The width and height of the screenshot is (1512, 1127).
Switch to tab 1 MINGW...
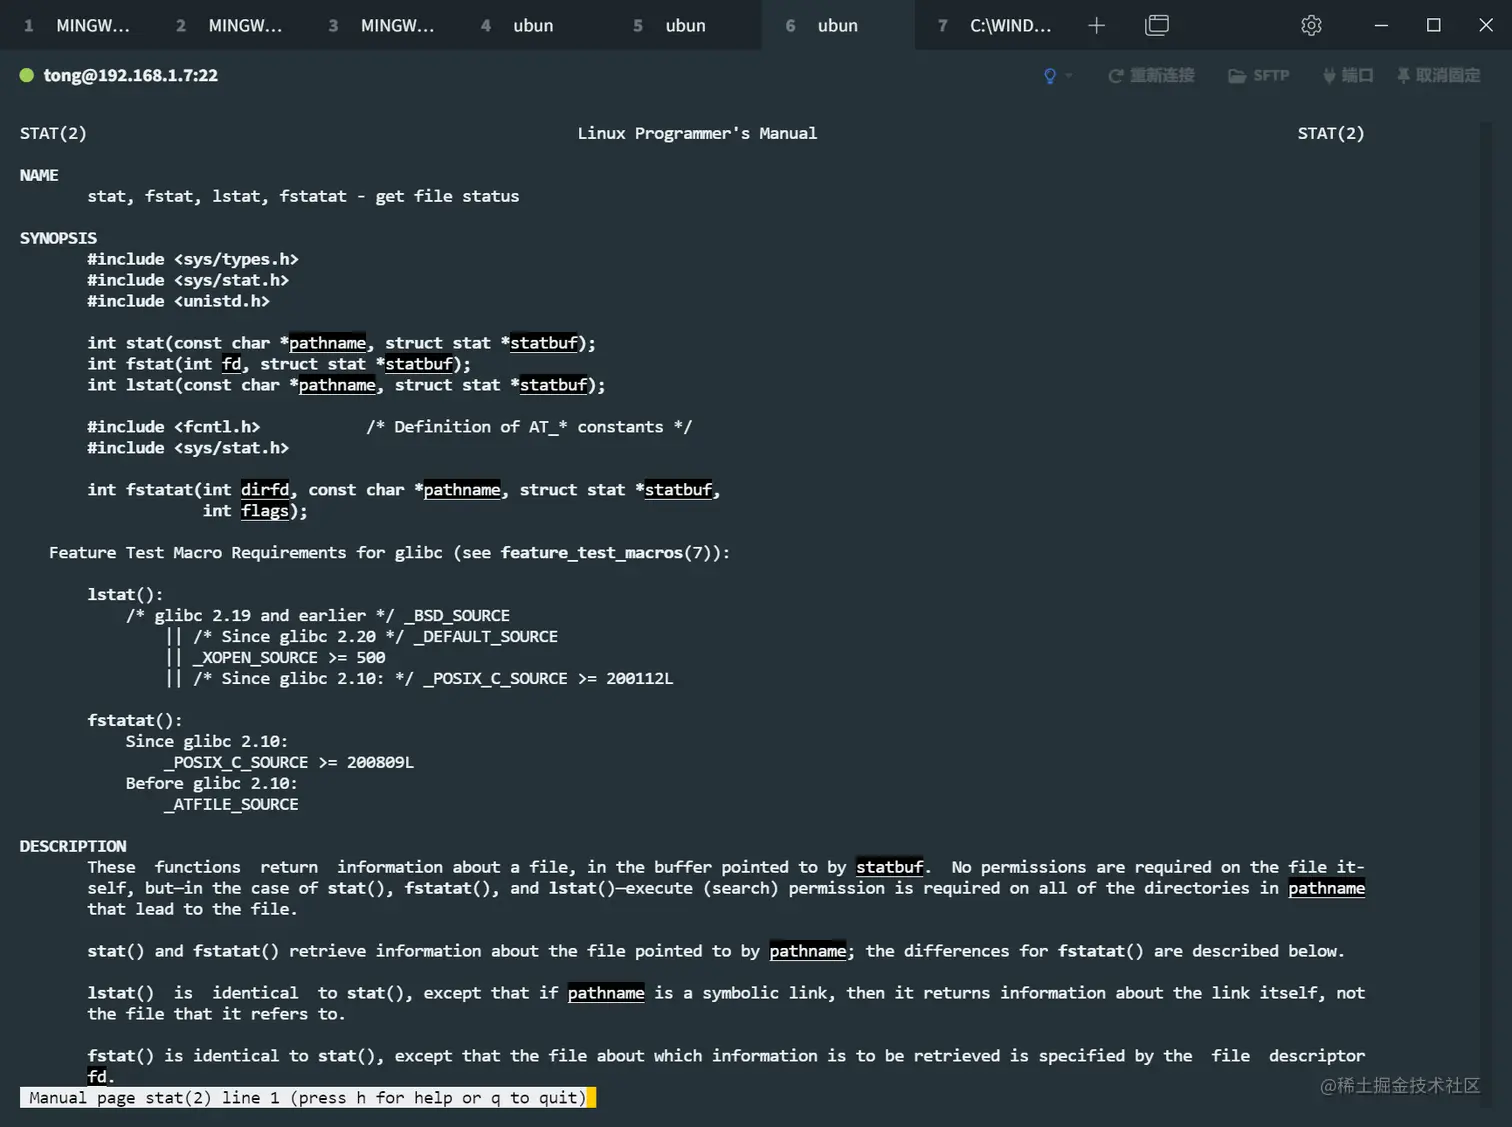[x=76, y=25]
